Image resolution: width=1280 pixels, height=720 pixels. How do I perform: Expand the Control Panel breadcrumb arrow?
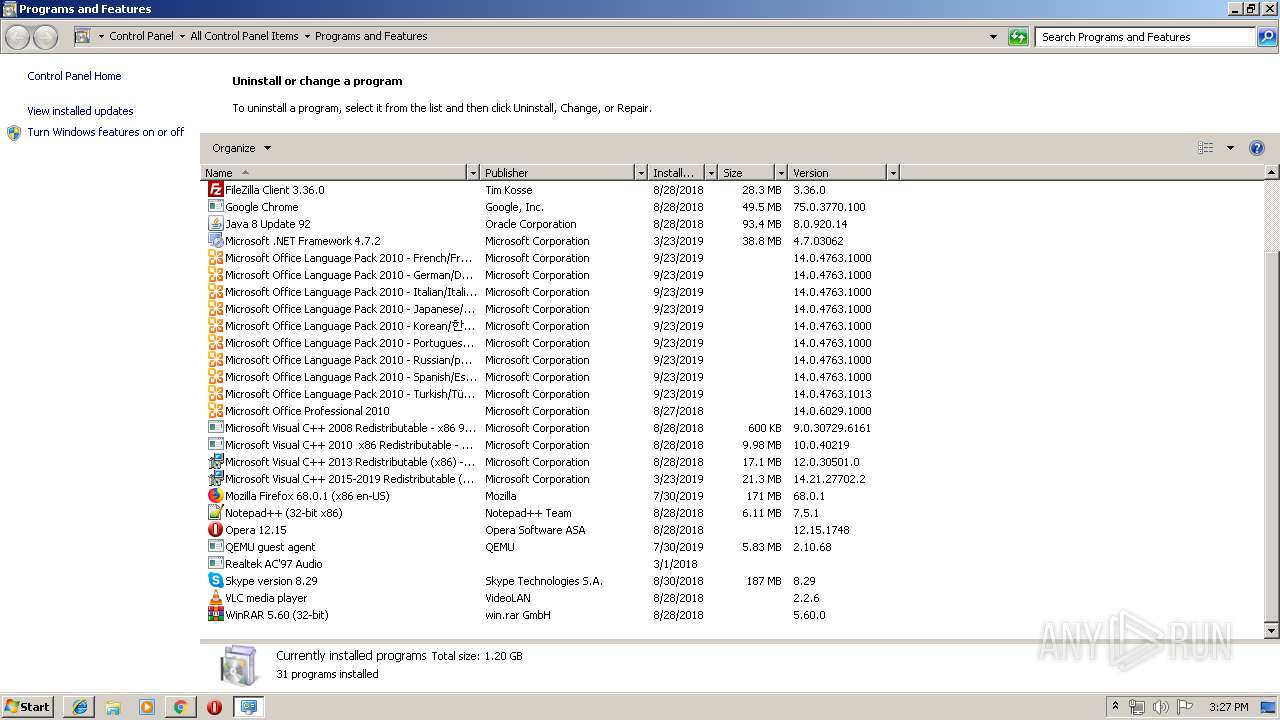click(182, 37)
